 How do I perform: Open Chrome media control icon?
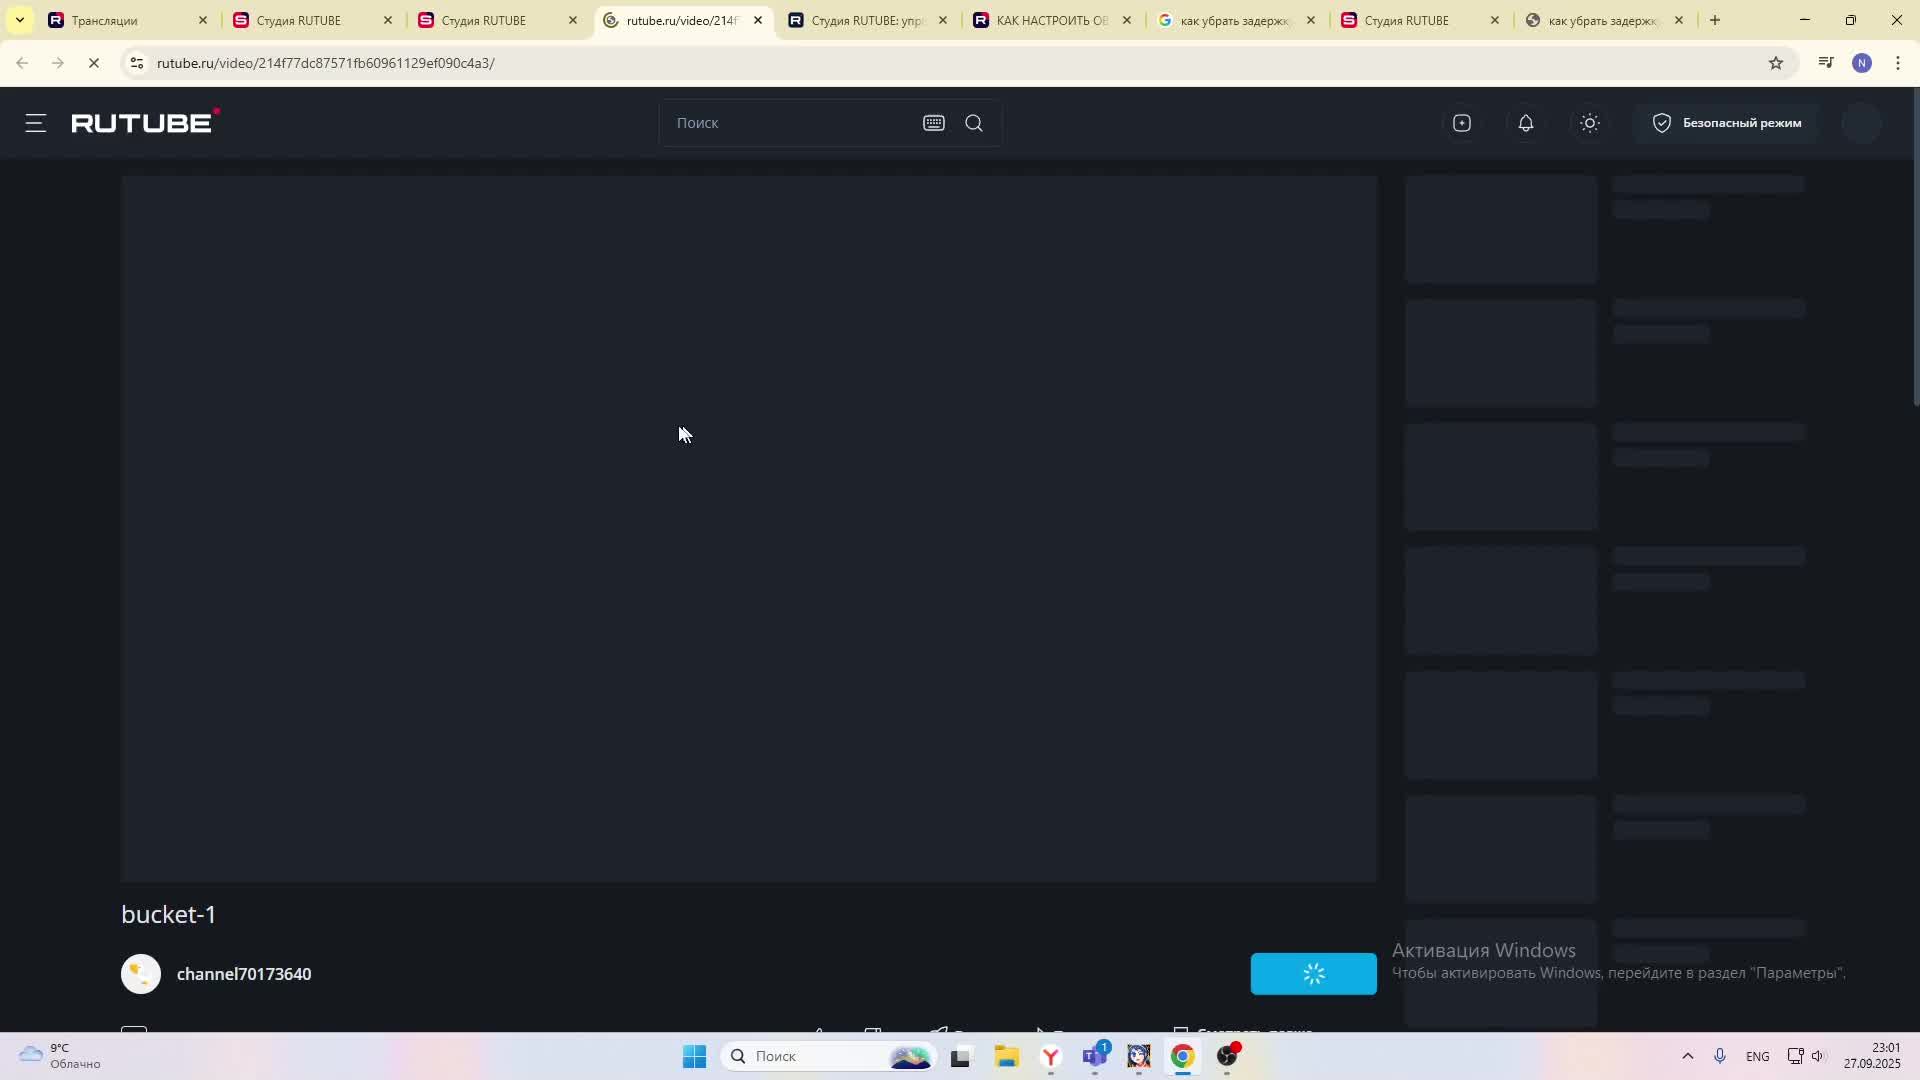pos(1826,63)
